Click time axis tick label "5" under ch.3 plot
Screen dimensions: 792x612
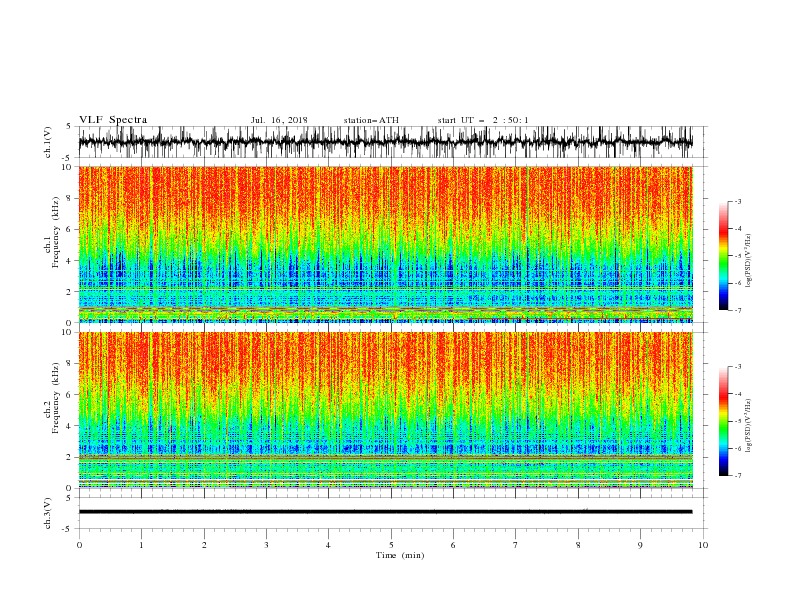click(391, 545)
